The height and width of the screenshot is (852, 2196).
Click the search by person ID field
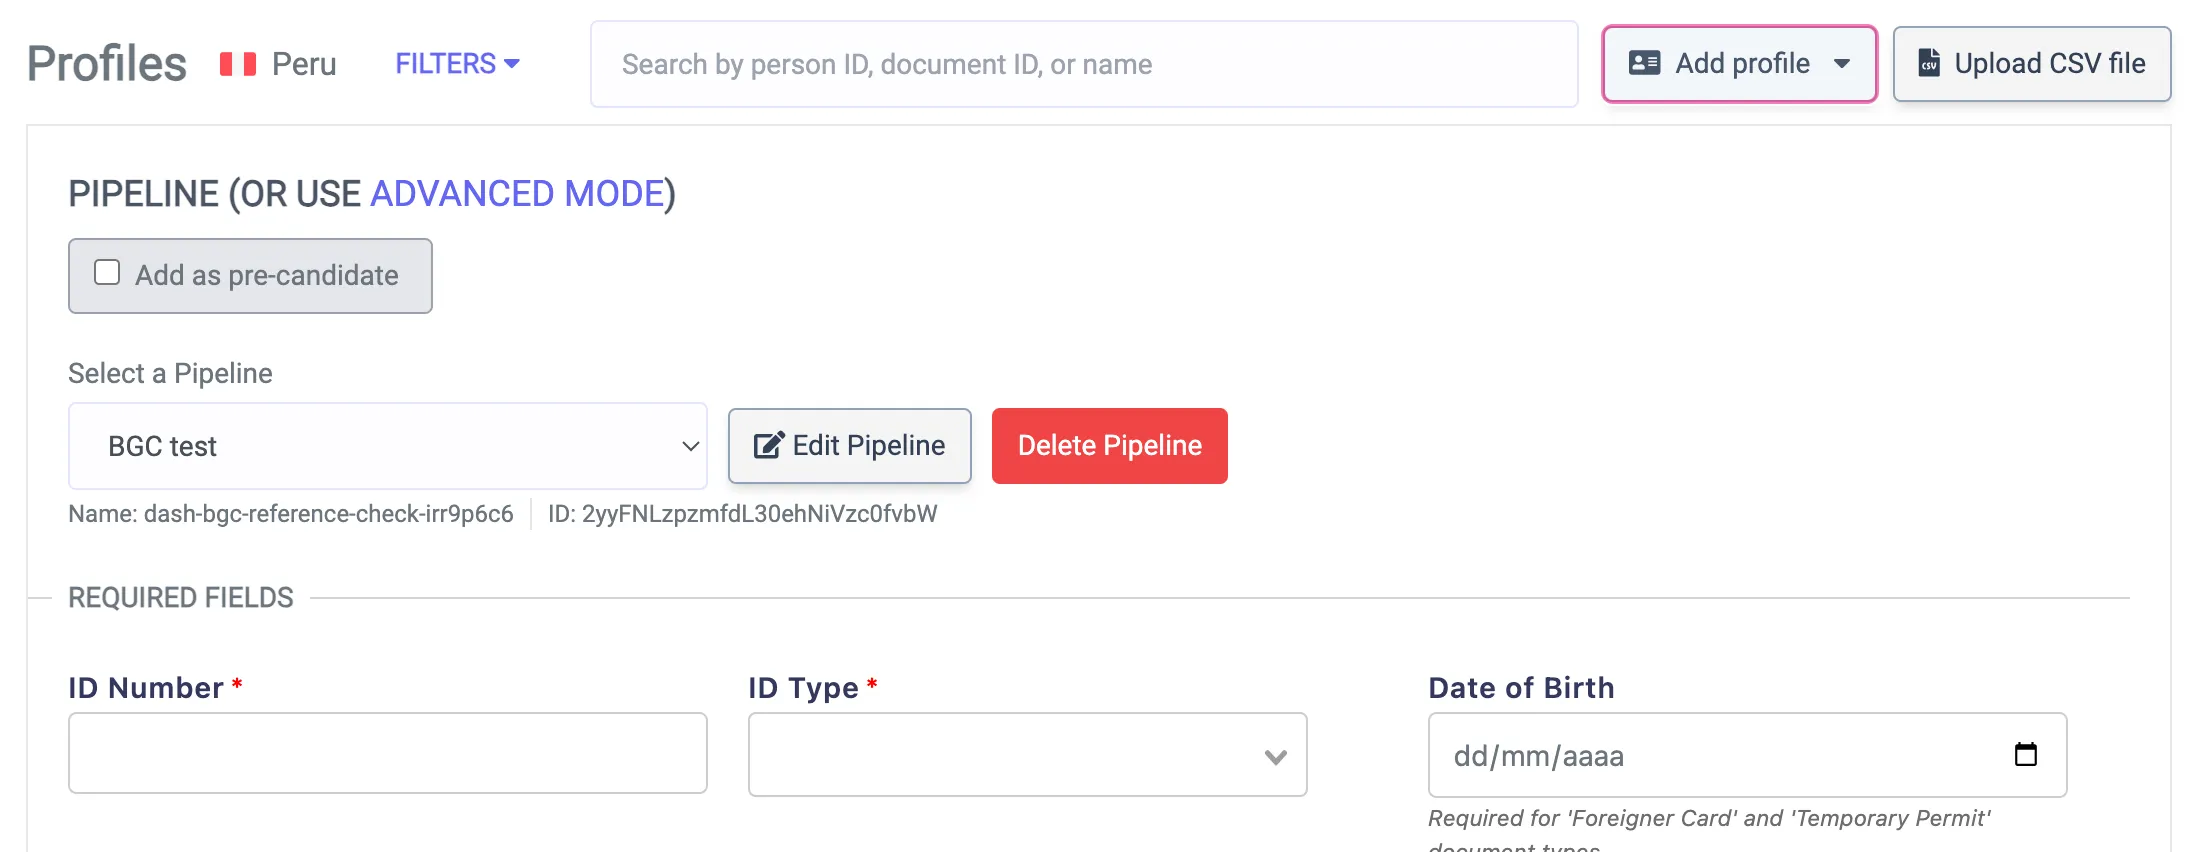1083,63
